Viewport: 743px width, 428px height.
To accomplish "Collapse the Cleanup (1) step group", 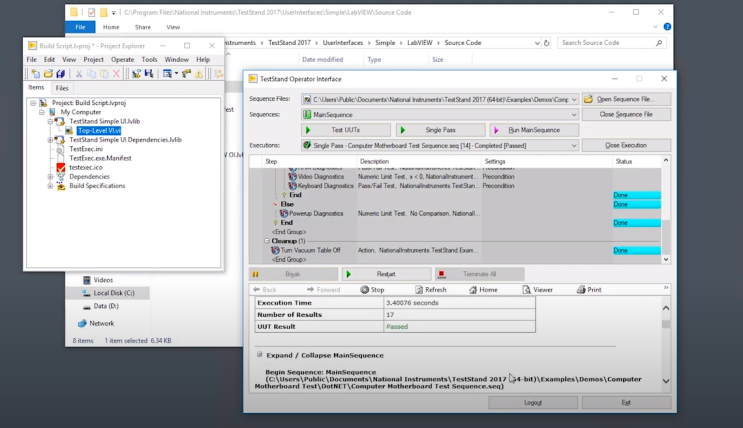I will pyautogui.click(x=266, y=241).
